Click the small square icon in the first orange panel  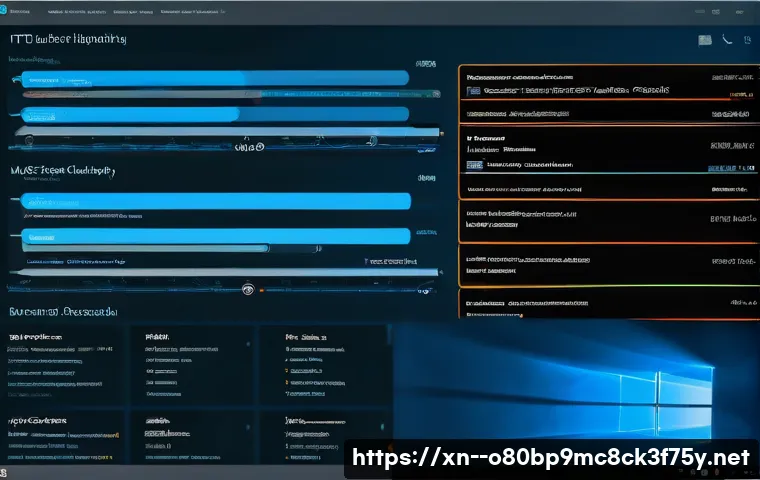click(474, 90)
